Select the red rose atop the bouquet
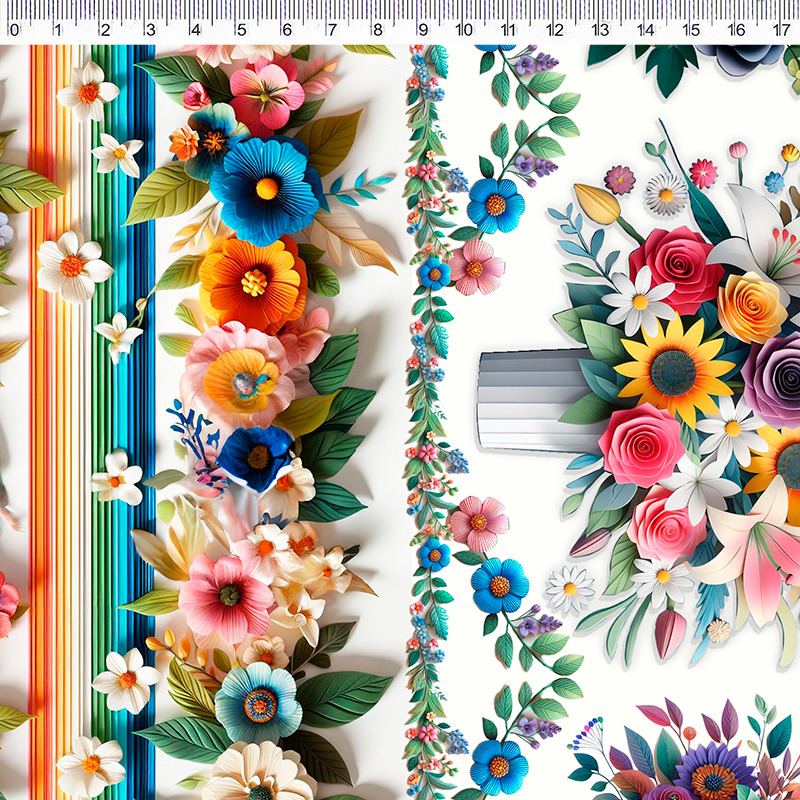The width and height of the screenshot is (800, 800). pos(675,265)
